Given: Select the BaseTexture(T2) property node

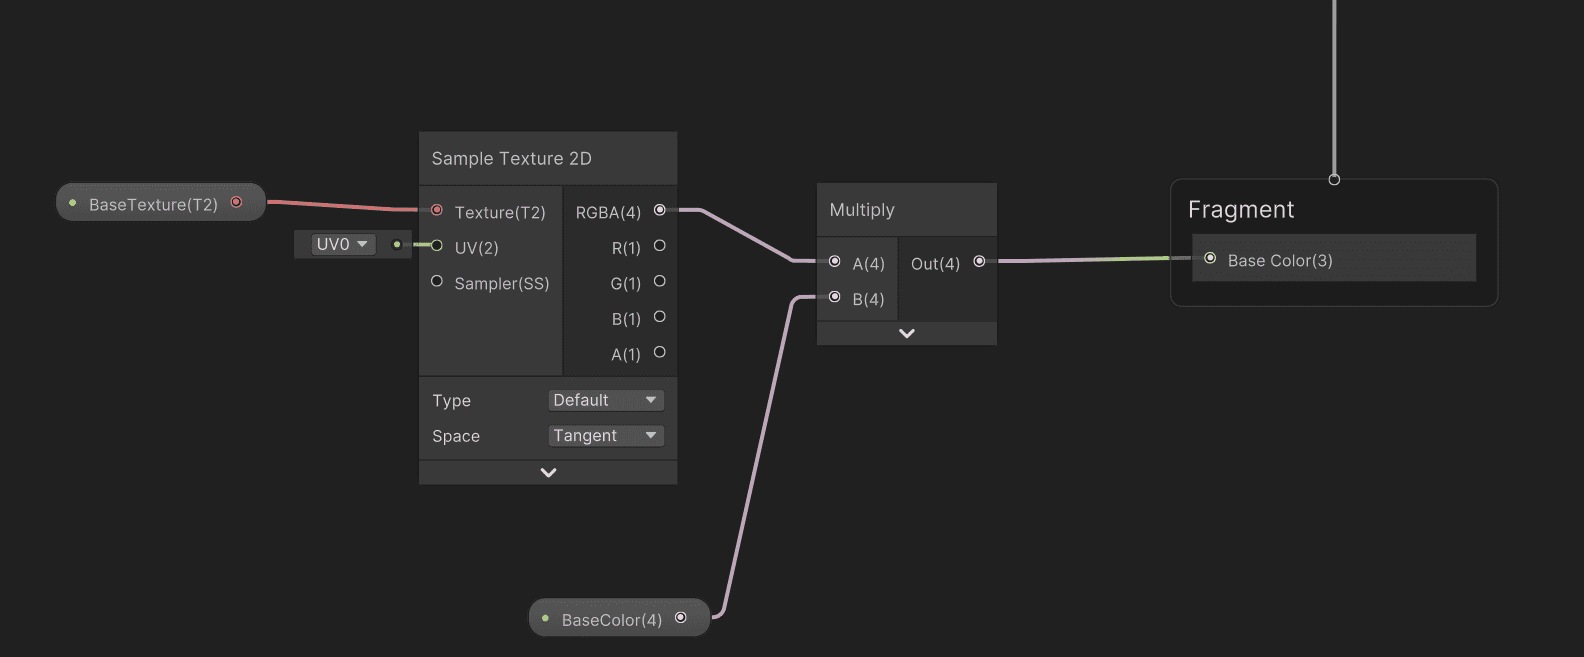Looking at the screenshot, I should 161,202.
